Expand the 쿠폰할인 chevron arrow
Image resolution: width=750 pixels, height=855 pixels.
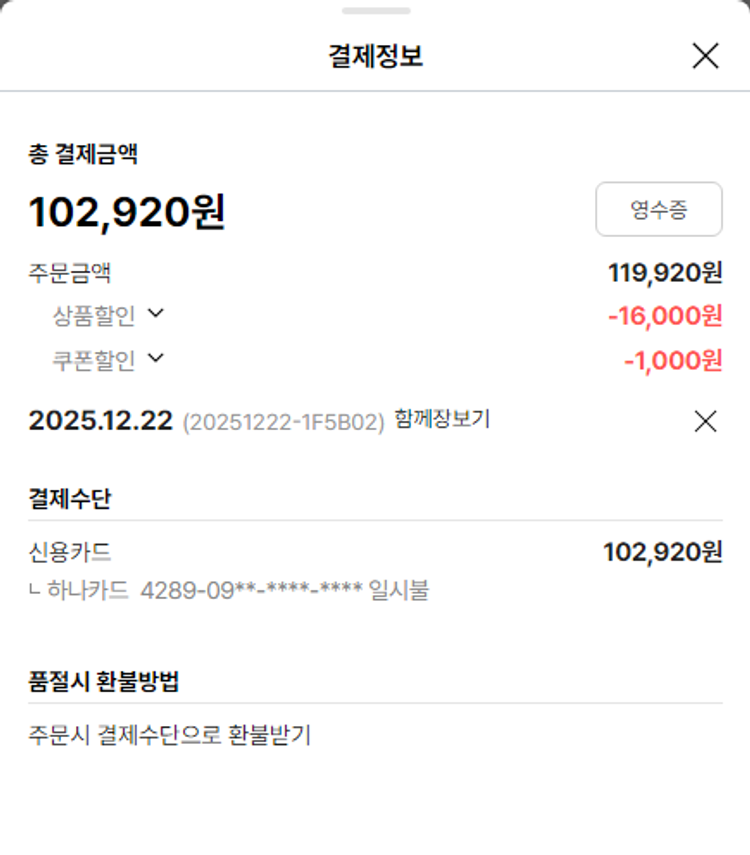155,358
